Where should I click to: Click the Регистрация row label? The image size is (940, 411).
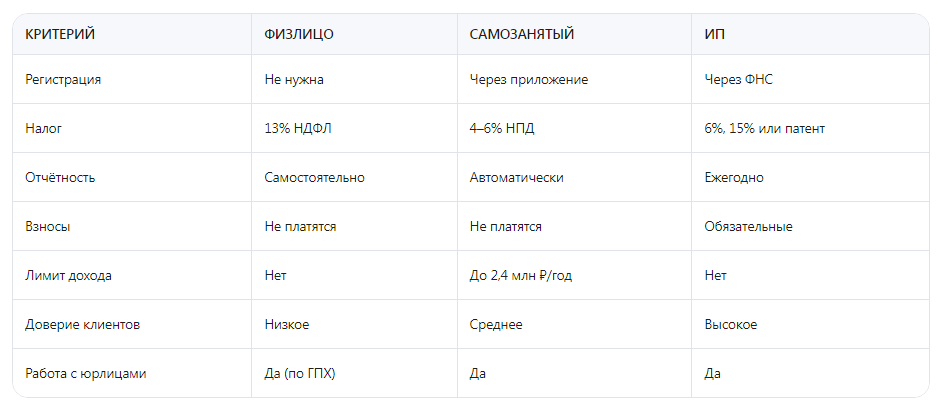tap(63, 80)
